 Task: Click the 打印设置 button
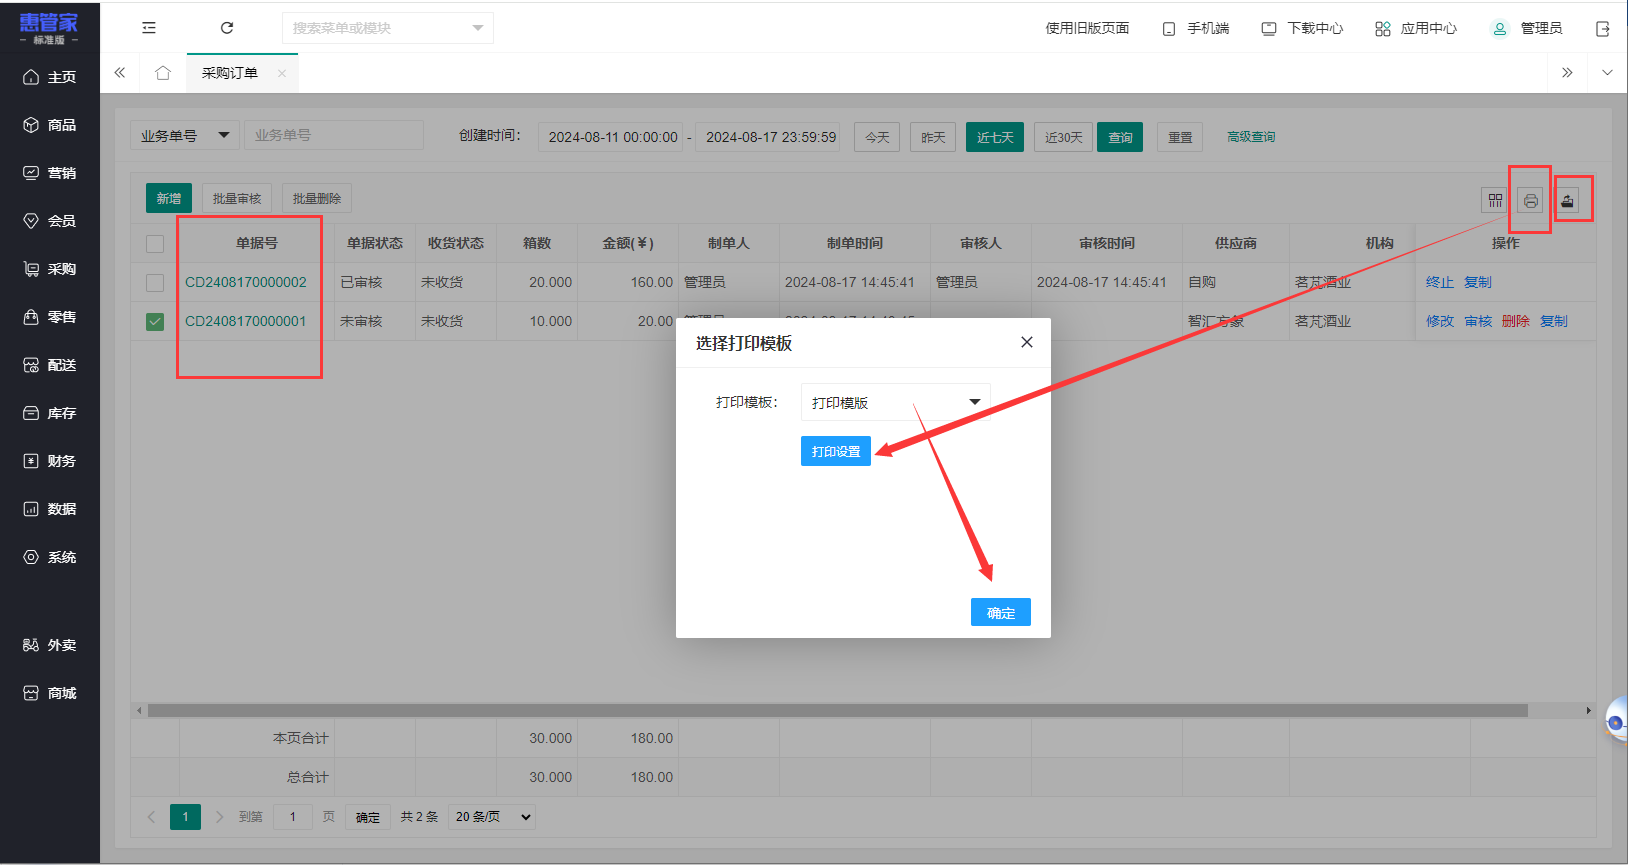pos(836,451)
